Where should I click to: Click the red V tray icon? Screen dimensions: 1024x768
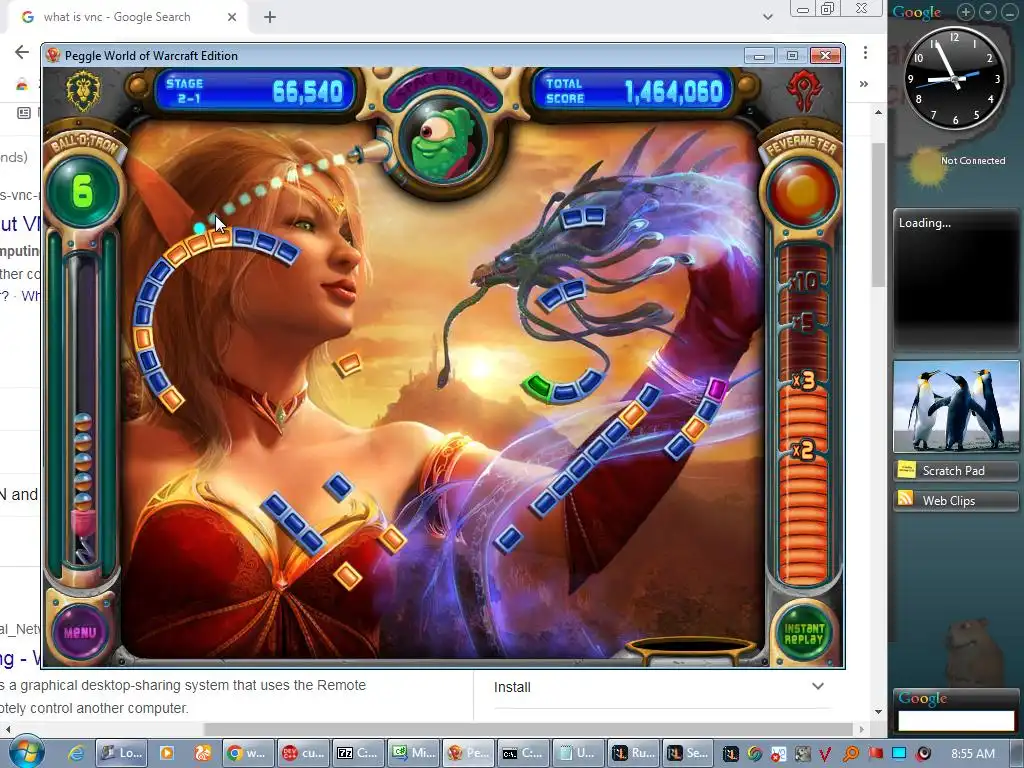click(x=825, y=754)
